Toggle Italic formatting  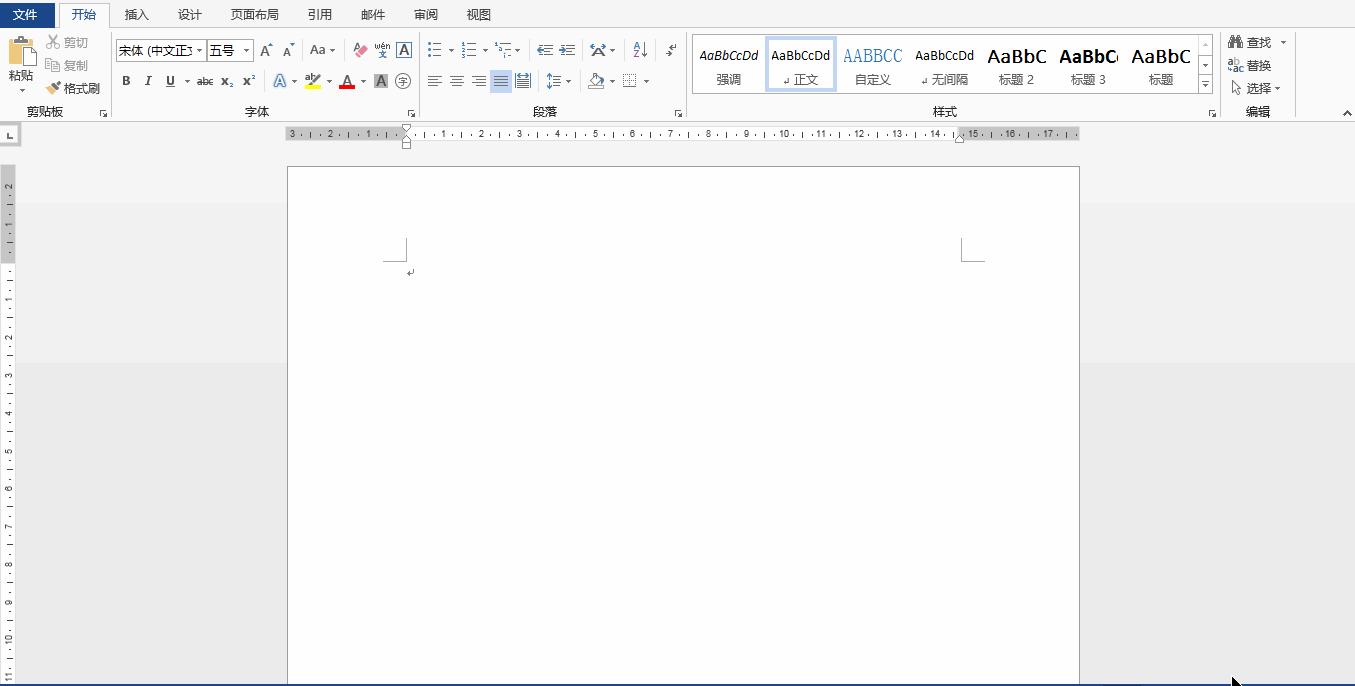[148, 81]
